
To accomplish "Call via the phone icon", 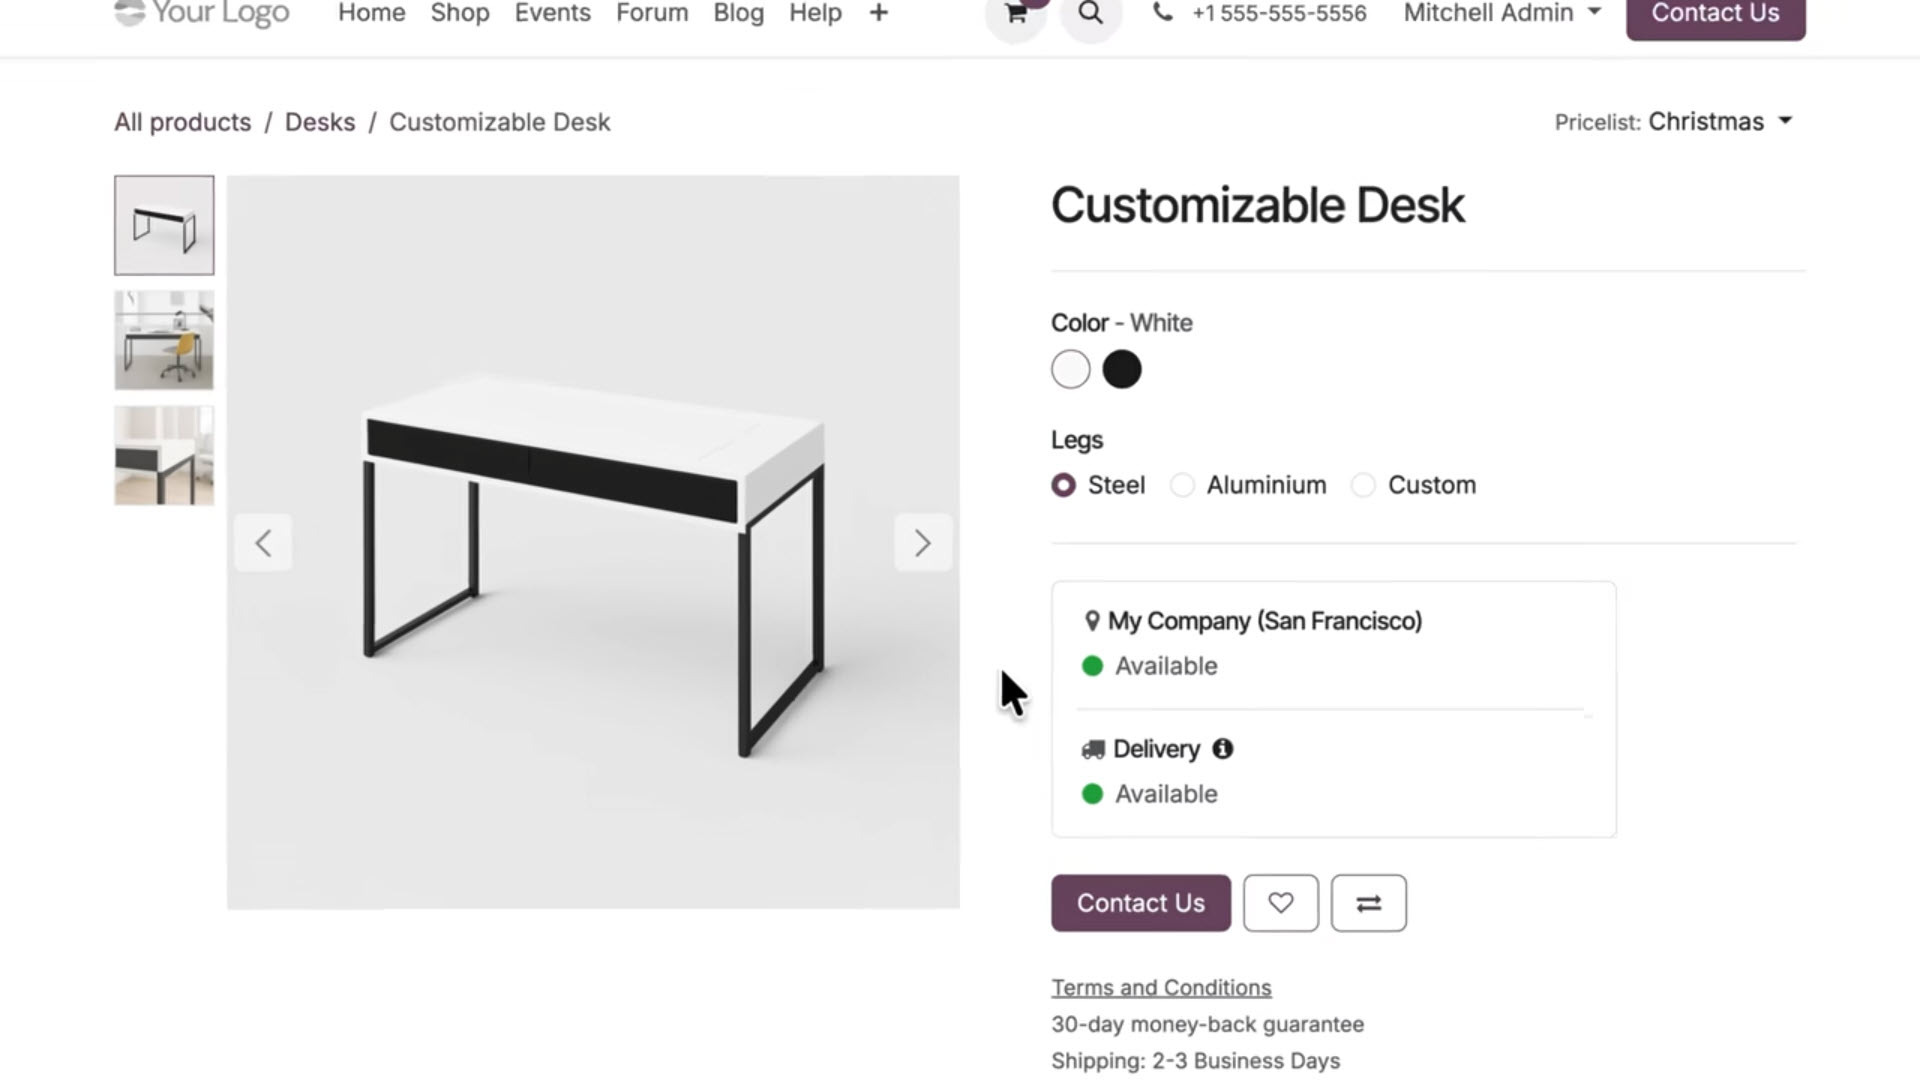I will pyautogui.click(x=1161, y=13).
